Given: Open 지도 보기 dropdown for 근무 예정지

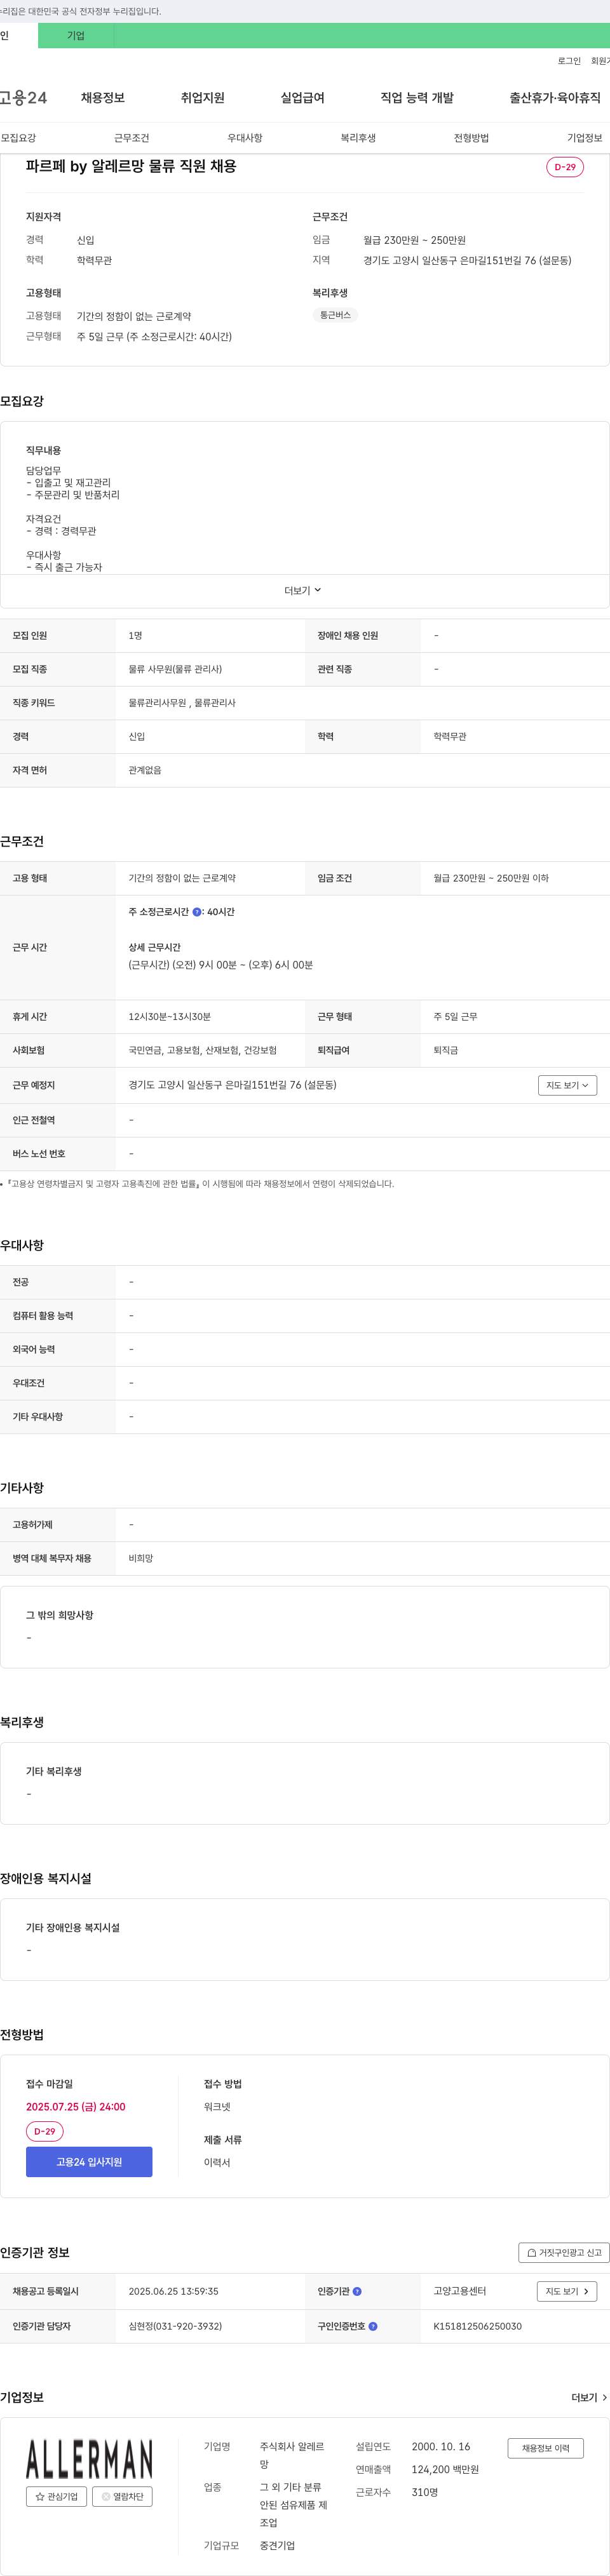Looking at the screenshot, I should coord(567,1085).
